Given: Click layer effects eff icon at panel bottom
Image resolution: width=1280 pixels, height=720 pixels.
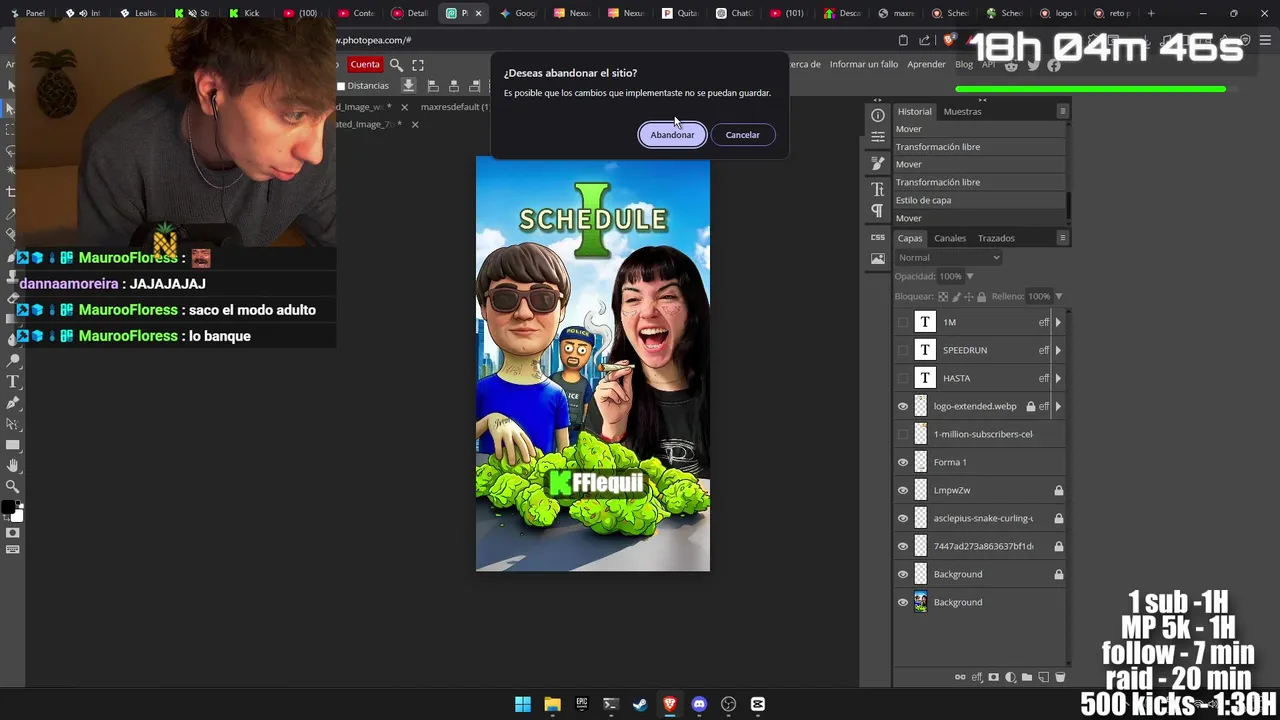Looking at the screenshot, I should point(977,677).
